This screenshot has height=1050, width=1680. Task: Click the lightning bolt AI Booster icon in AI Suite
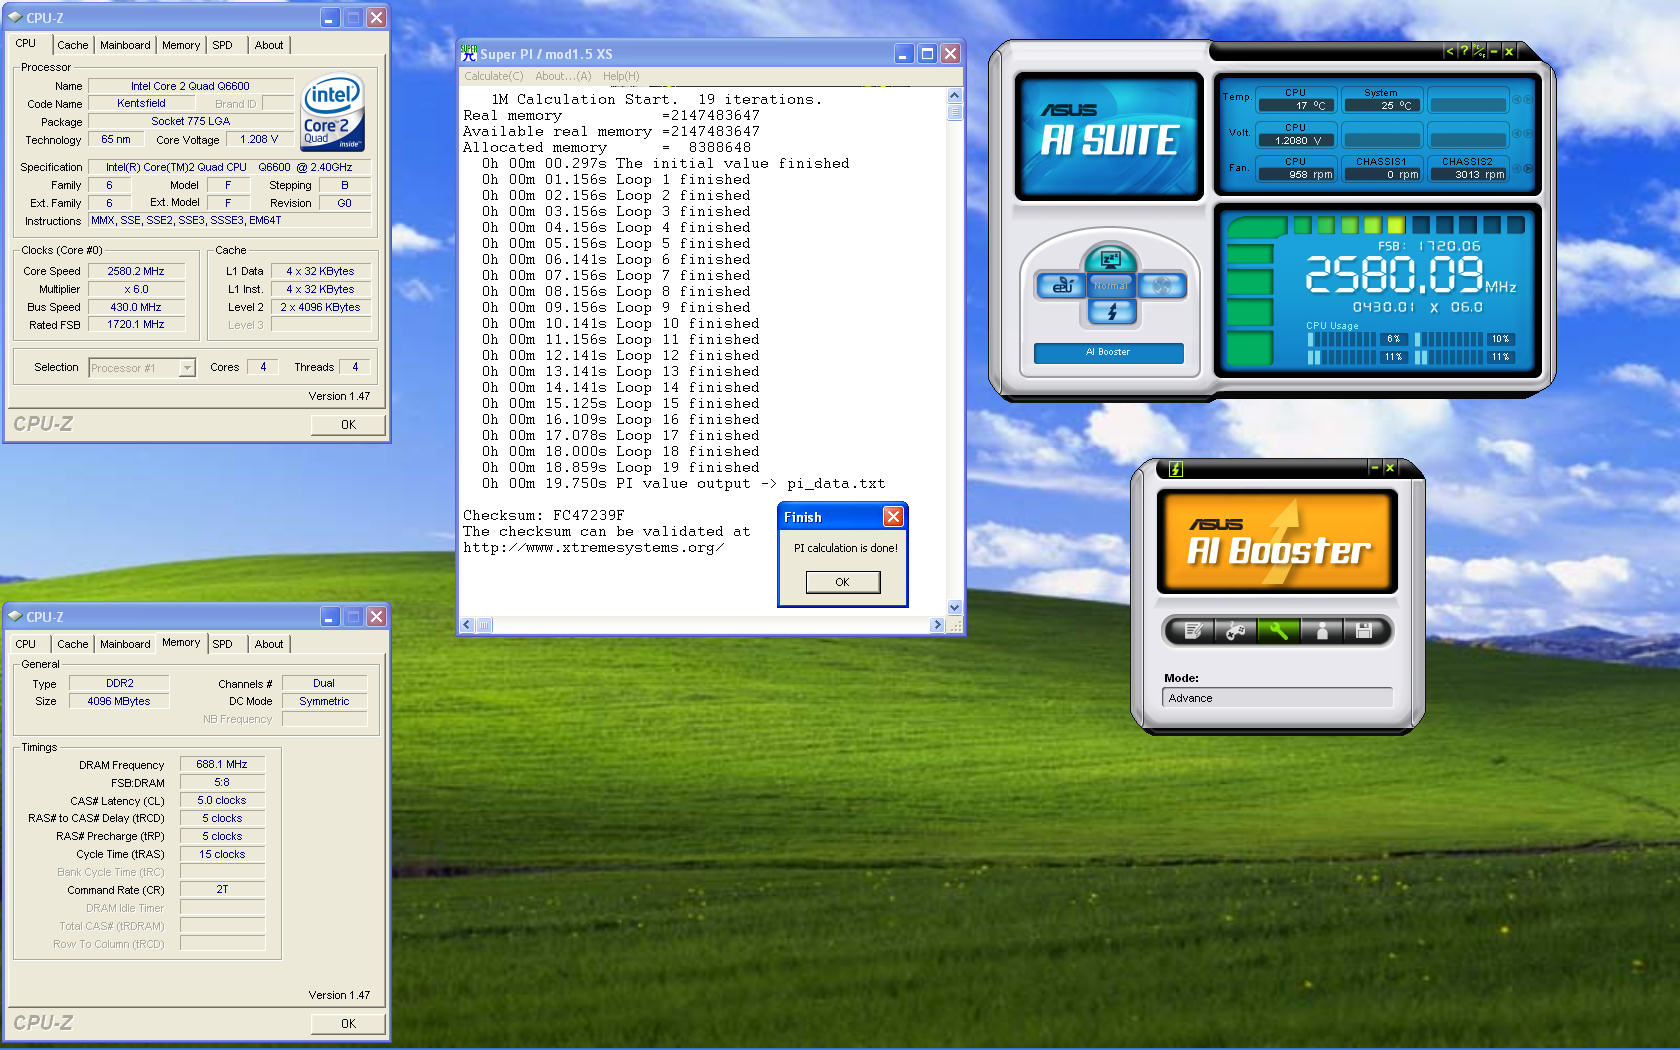pos(1111,312)
